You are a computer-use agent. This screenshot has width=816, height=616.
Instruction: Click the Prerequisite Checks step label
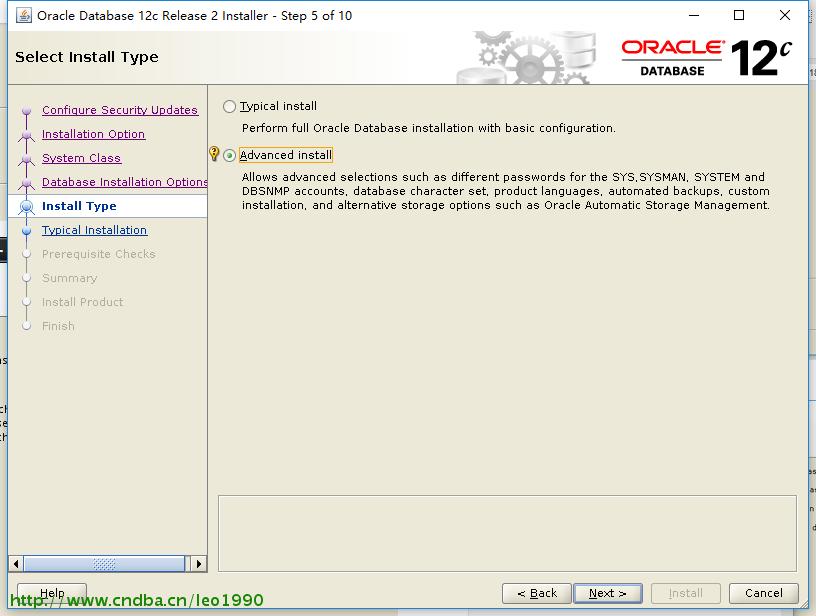pos(99,254)
